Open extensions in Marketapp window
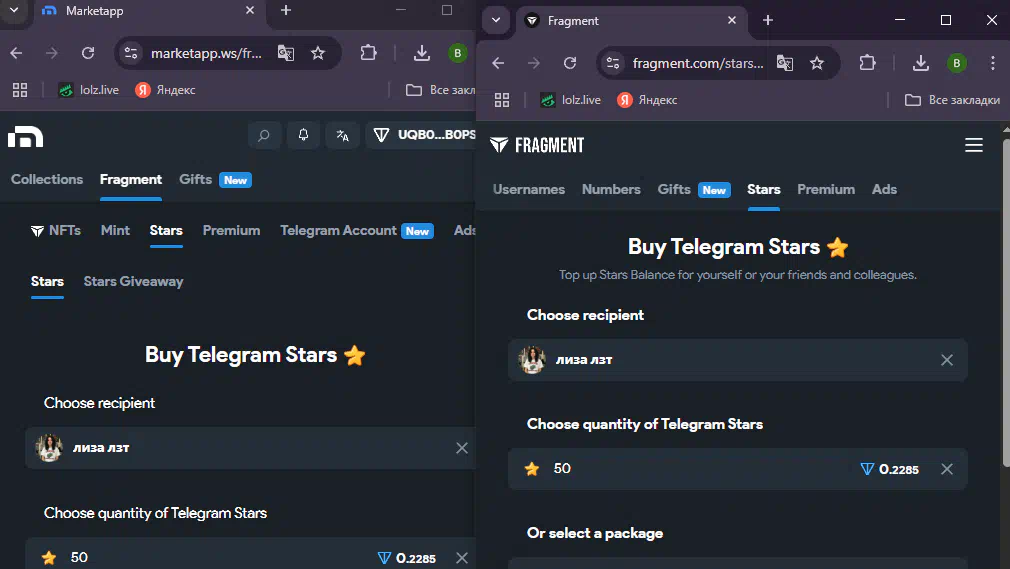Viewport: 1010px width, 569px height. click(x=368, y=53)
